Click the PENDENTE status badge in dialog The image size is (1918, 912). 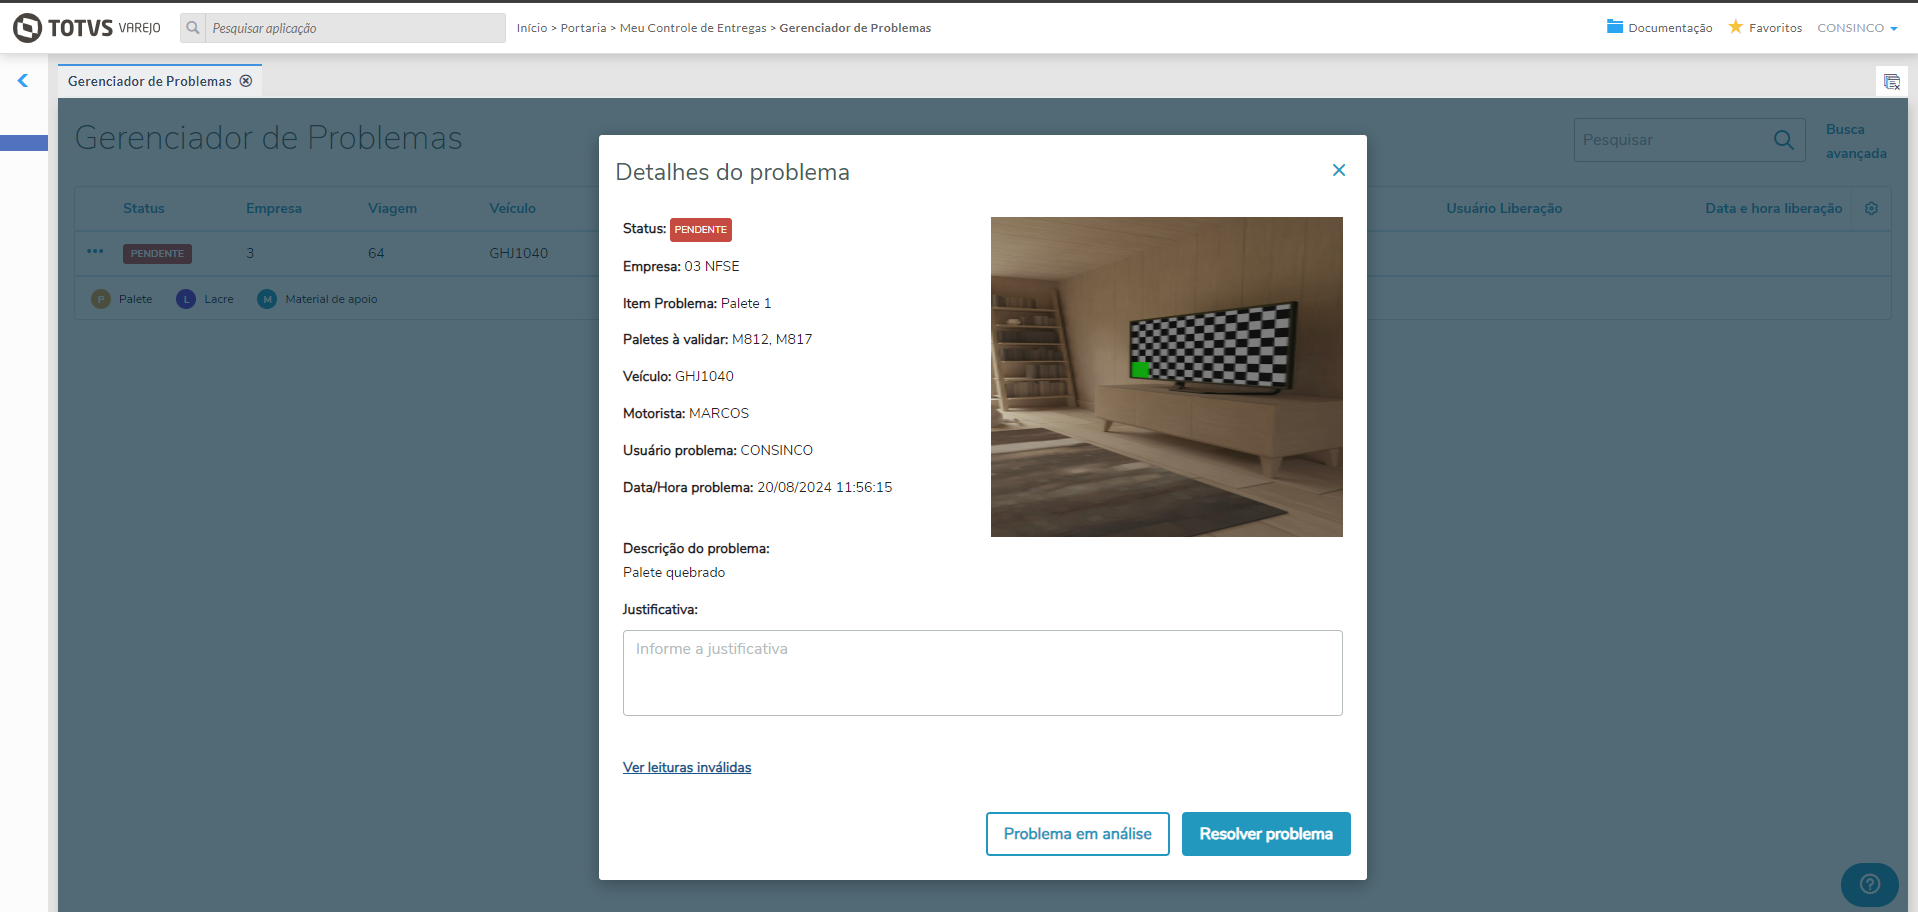(x=701, y=230)
